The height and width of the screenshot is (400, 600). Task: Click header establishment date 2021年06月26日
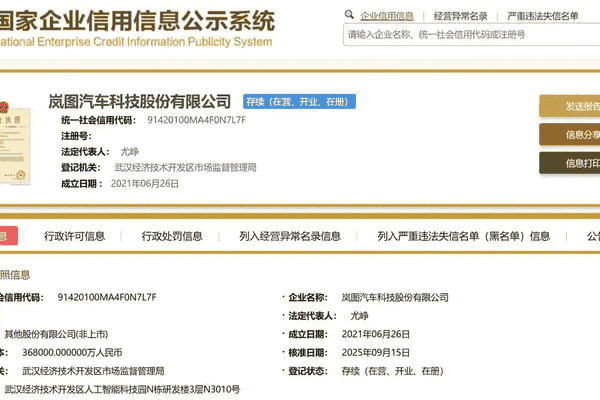point(145,184)
